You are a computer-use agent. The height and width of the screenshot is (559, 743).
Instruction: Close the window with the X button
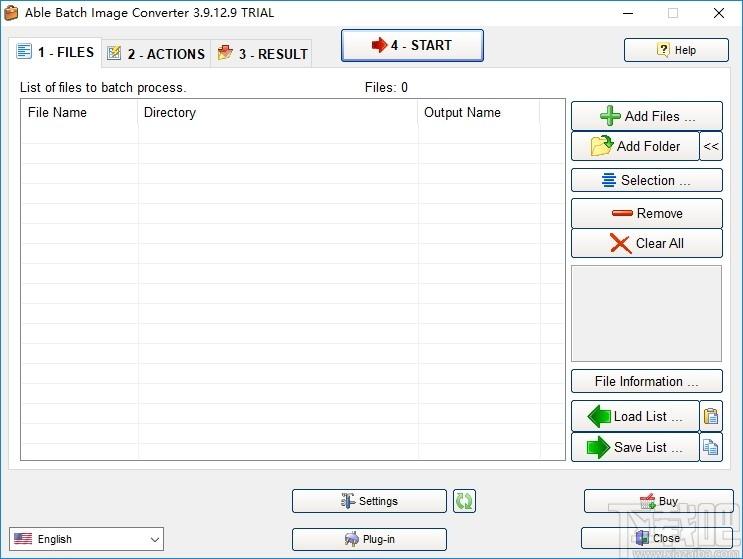(x=719, y=13)
